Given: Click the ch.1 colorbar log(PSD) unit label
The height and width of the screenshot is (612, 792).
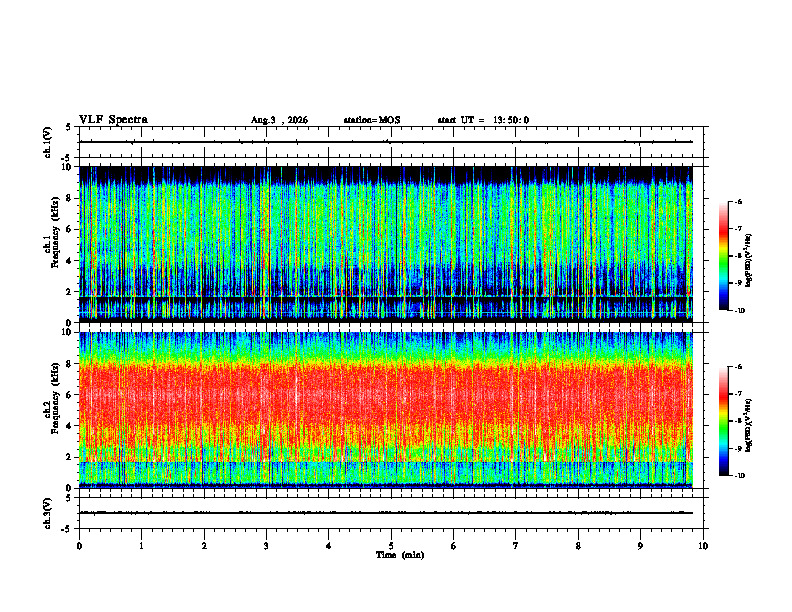Looking at the screenshot, I should (x=749, y=261).
